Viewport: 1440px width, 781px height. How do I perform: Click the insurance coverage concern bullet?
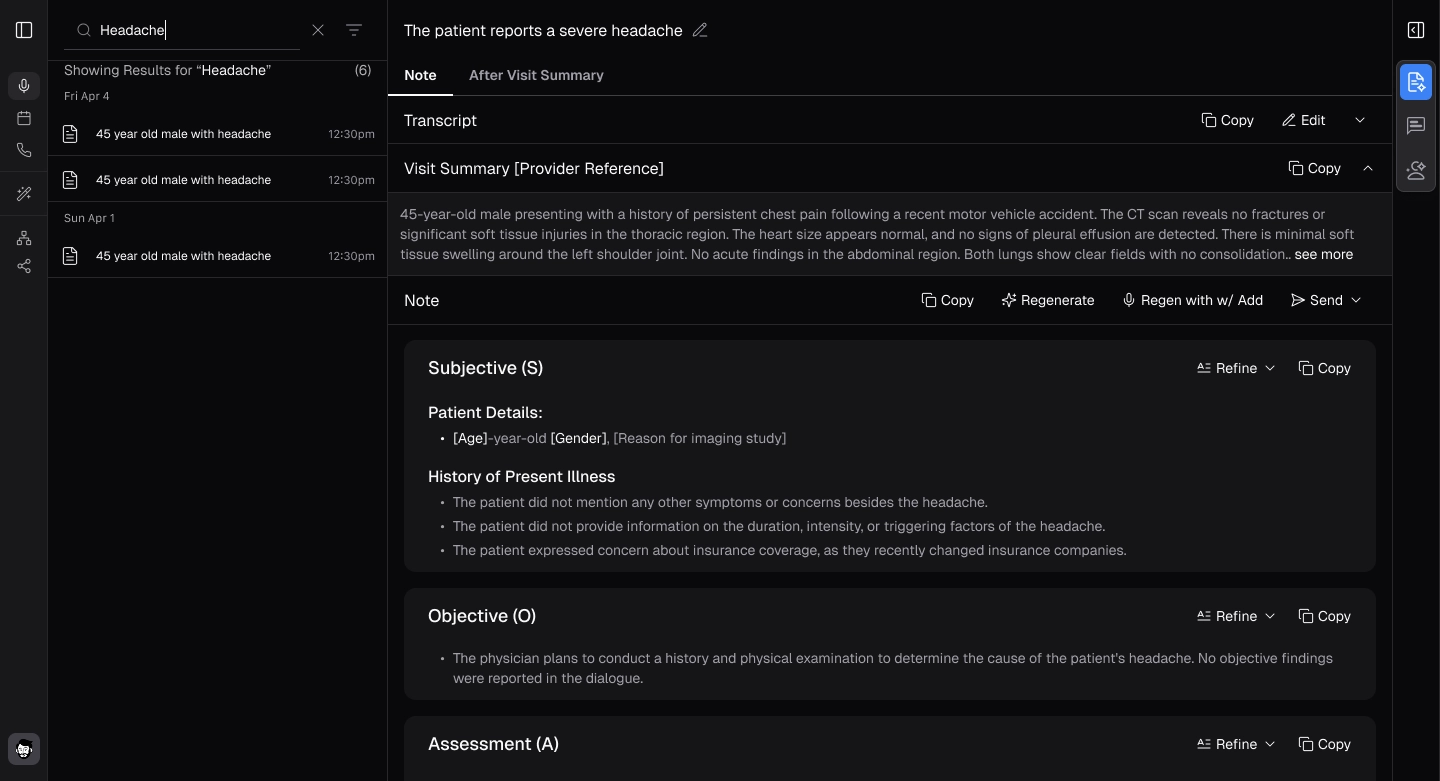(789, 550)
